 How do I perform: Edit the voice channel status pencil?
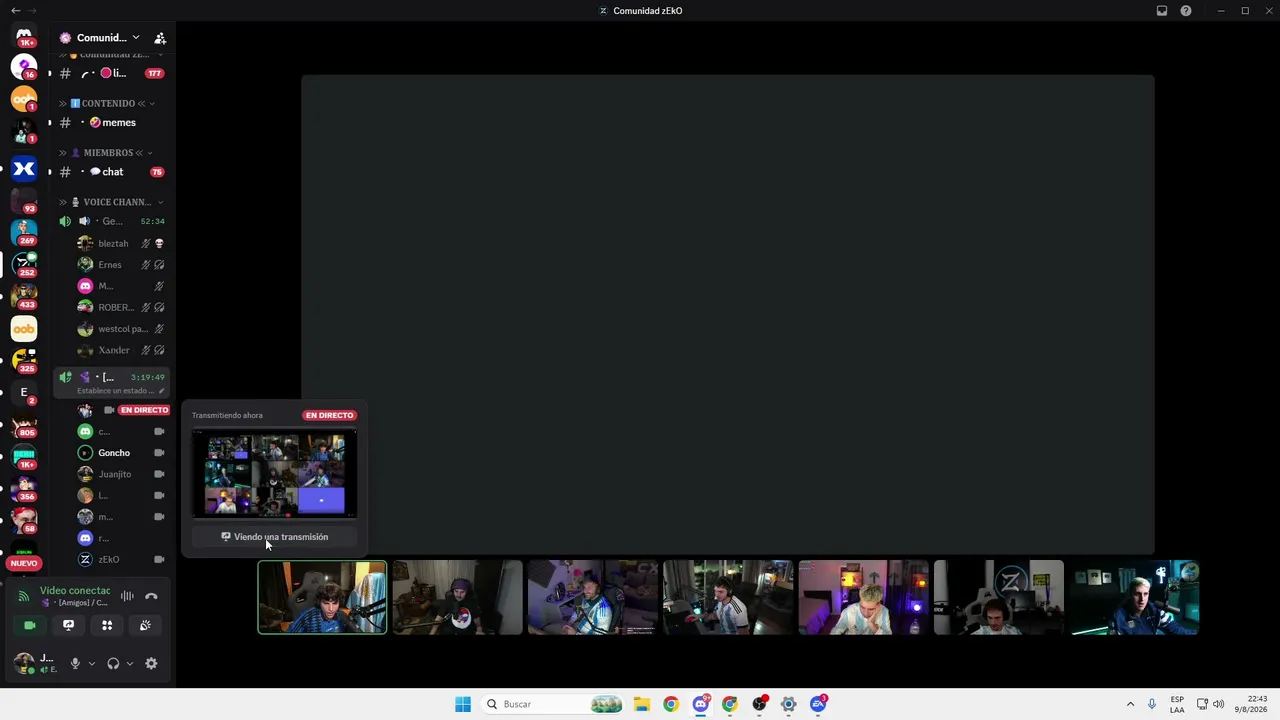click(161, 391)
